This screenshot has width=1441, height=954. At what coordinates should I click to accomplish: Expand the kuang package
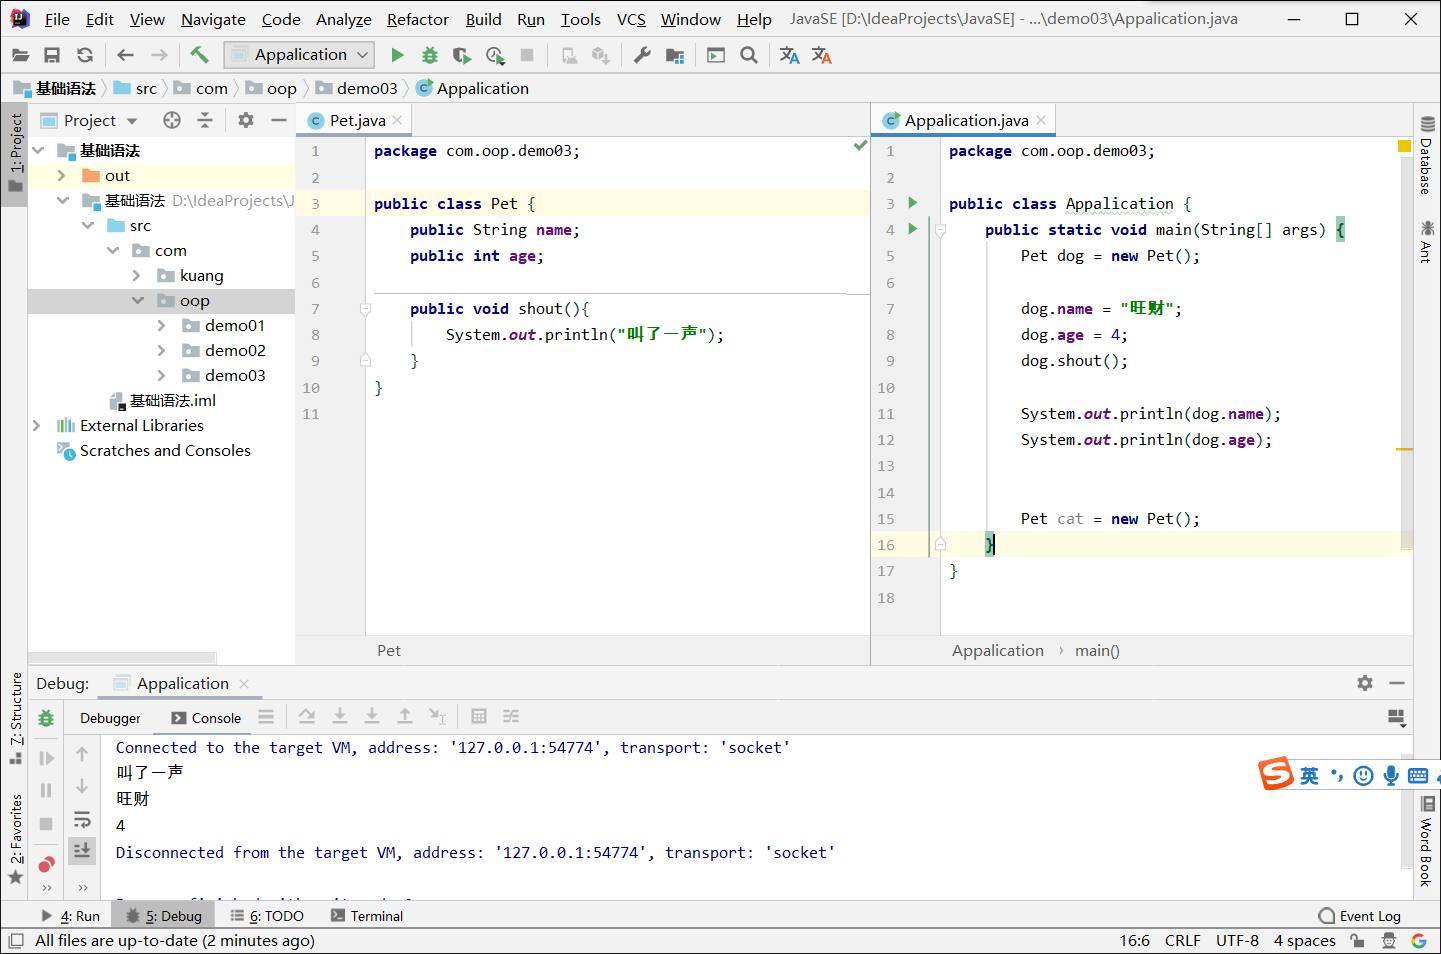(137, 275)
